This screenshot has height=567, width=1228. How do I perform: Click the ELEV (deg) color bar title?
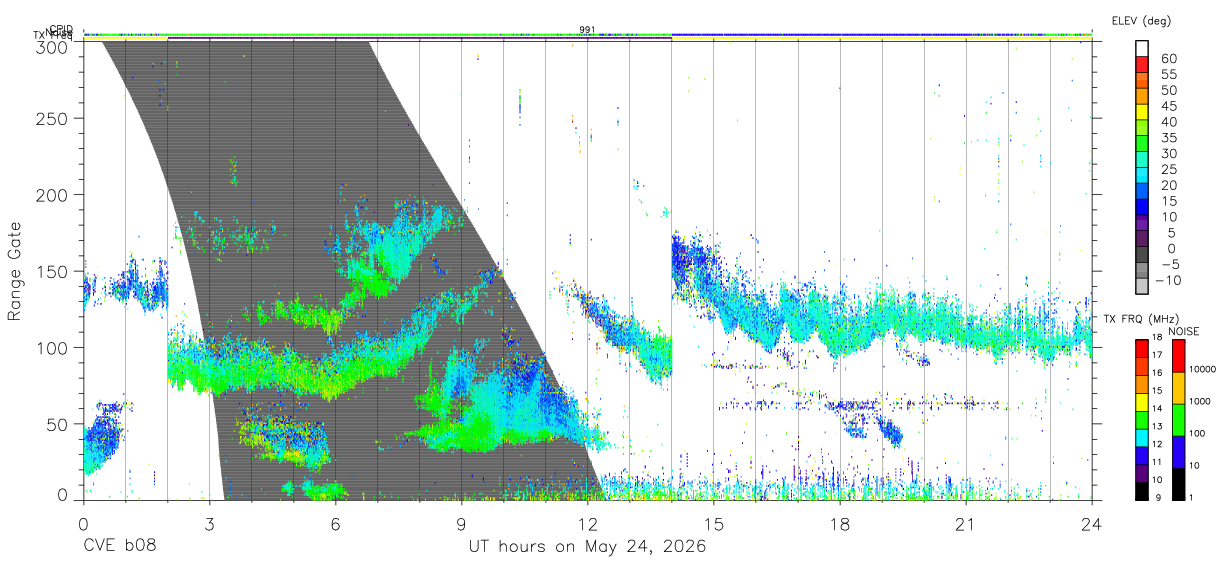[1141, 20]
